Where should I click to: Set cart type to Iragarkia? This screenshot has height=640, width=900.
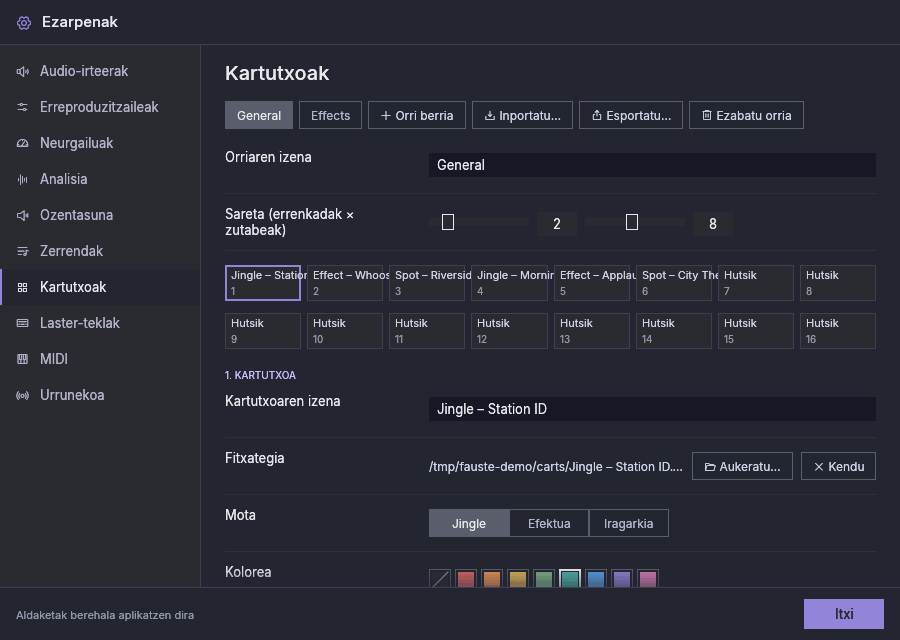click(629, 523)
